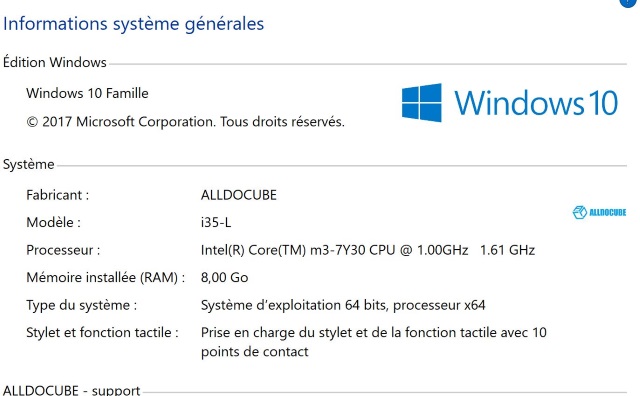Click the large Windows 10 wordmark
The height and width of the screenshot is (396, 640).
[x=536, y=103]
